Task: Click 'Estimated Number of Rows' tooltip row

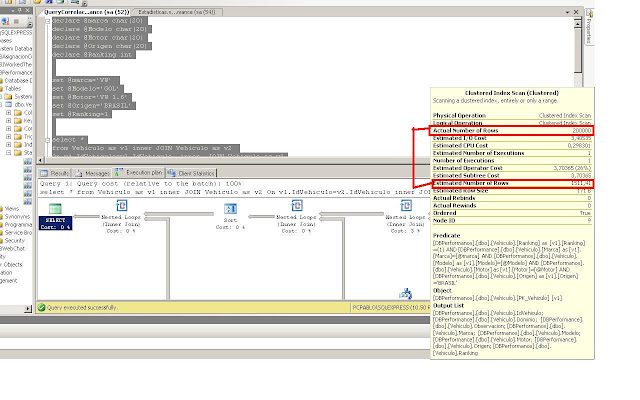Action: pyautogui.click(x=512, y=183)
